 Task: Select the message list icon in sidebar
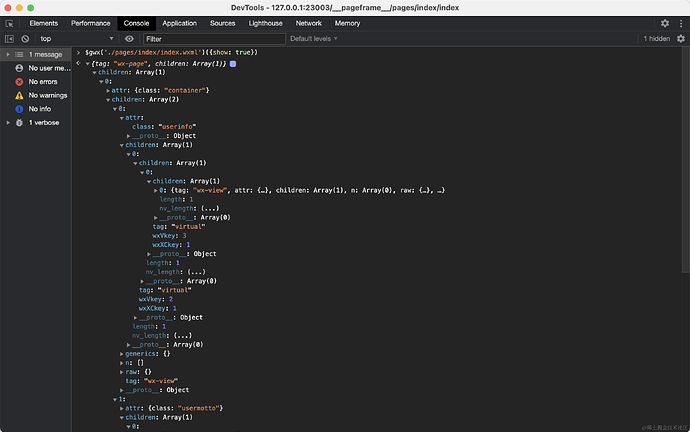pos(19,55)
